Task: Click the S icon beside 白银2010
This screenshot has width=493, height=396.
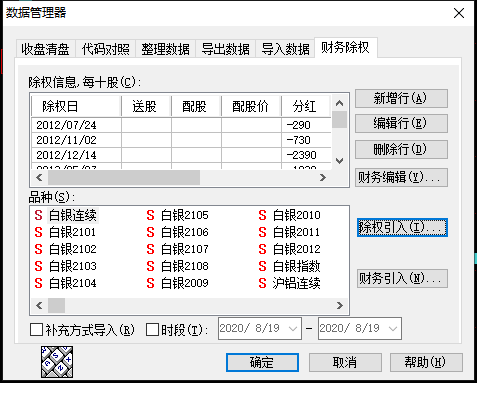Action: pyautogui.click(x=262, y=215)
